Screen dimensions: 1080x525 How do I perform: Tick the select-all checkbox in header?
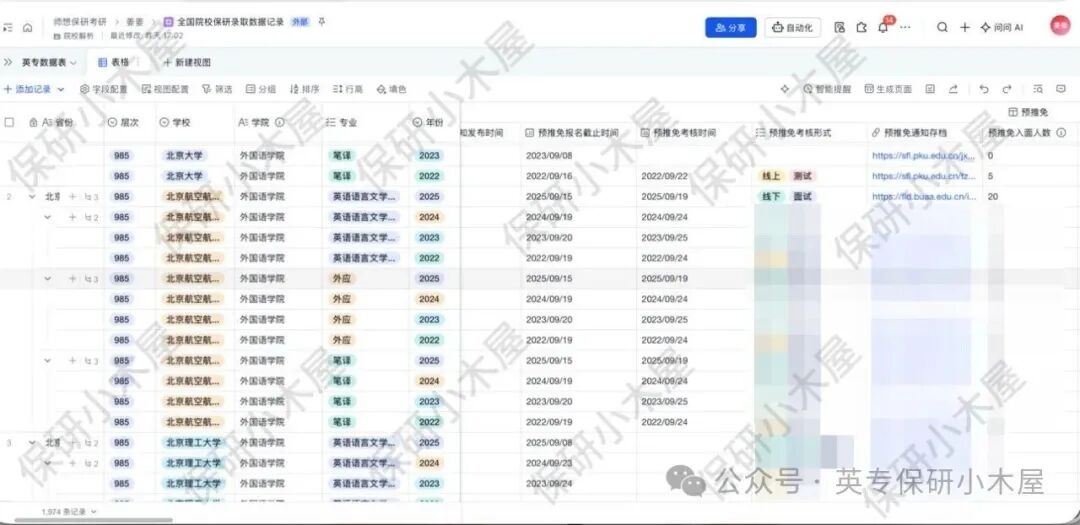pos(9,122)
